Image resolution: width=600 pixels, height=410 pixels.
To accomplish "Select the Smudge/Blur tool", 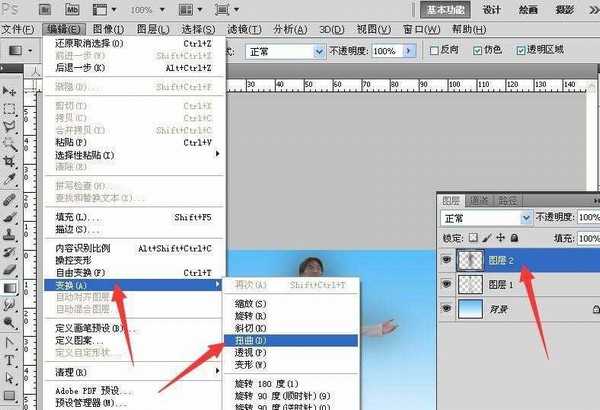I will [9, 305].
